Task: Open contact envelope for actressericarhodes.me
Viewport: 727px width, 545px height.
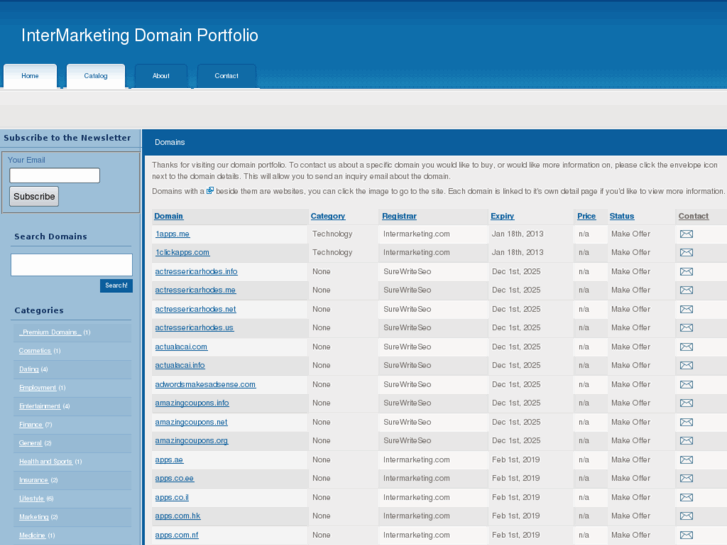Action: (686, 290)
